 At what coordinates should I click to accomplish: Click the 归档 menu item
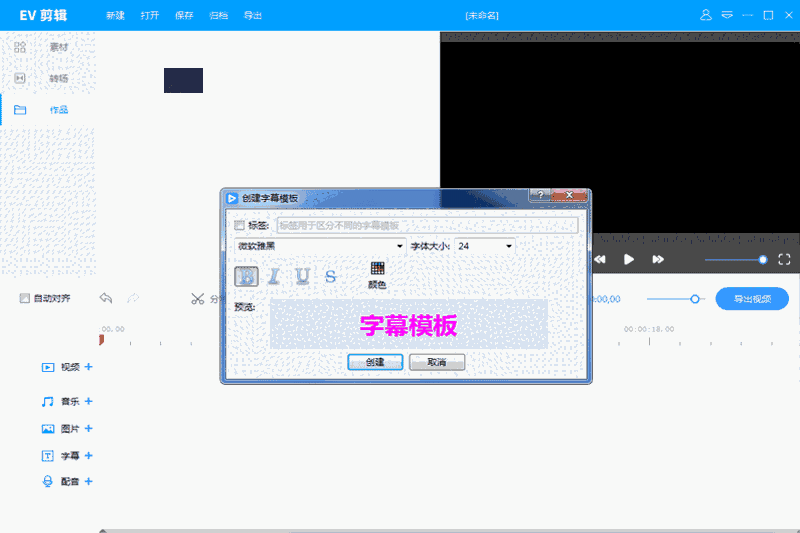tap(218, 15)
